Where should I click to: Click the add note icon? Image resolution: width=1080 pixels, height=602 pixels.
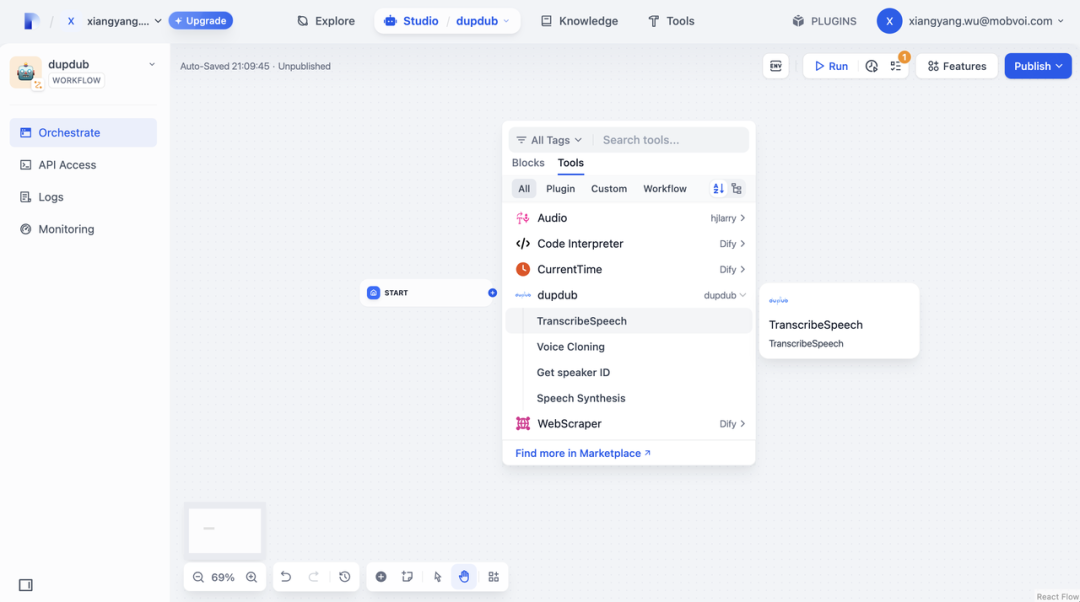point(407,577)
